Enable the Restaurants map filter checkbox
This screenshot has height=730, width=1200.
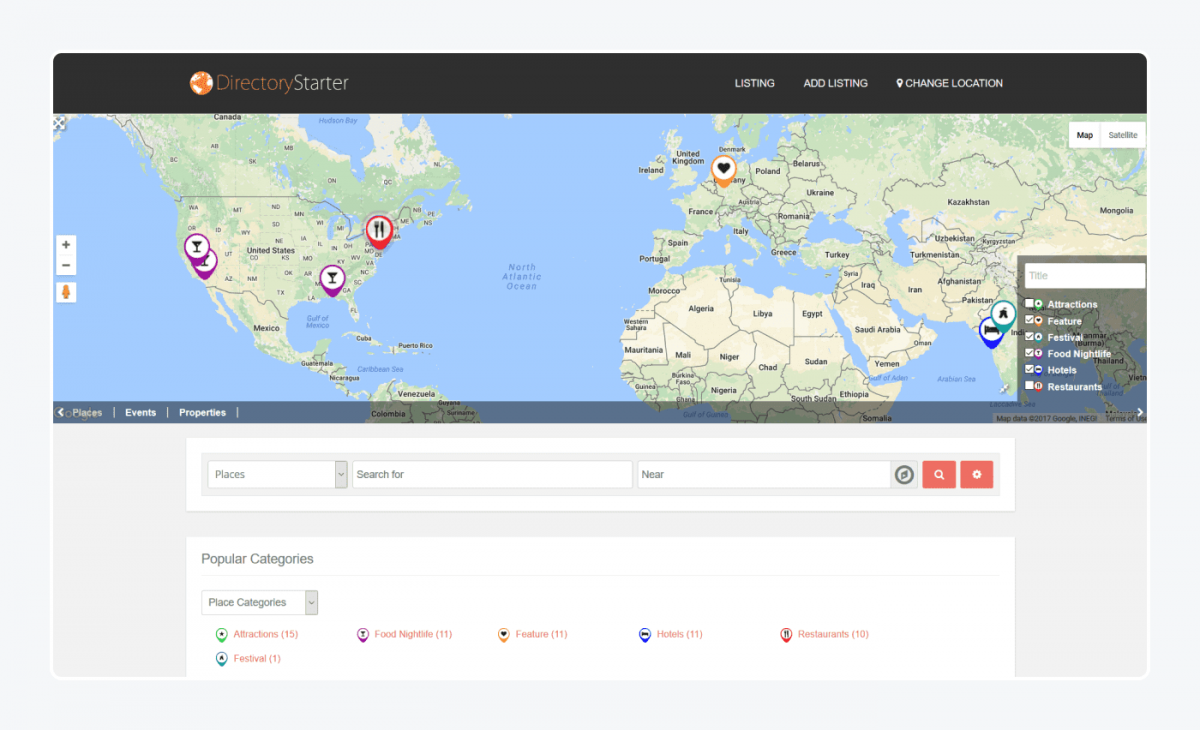(1031, 386)
